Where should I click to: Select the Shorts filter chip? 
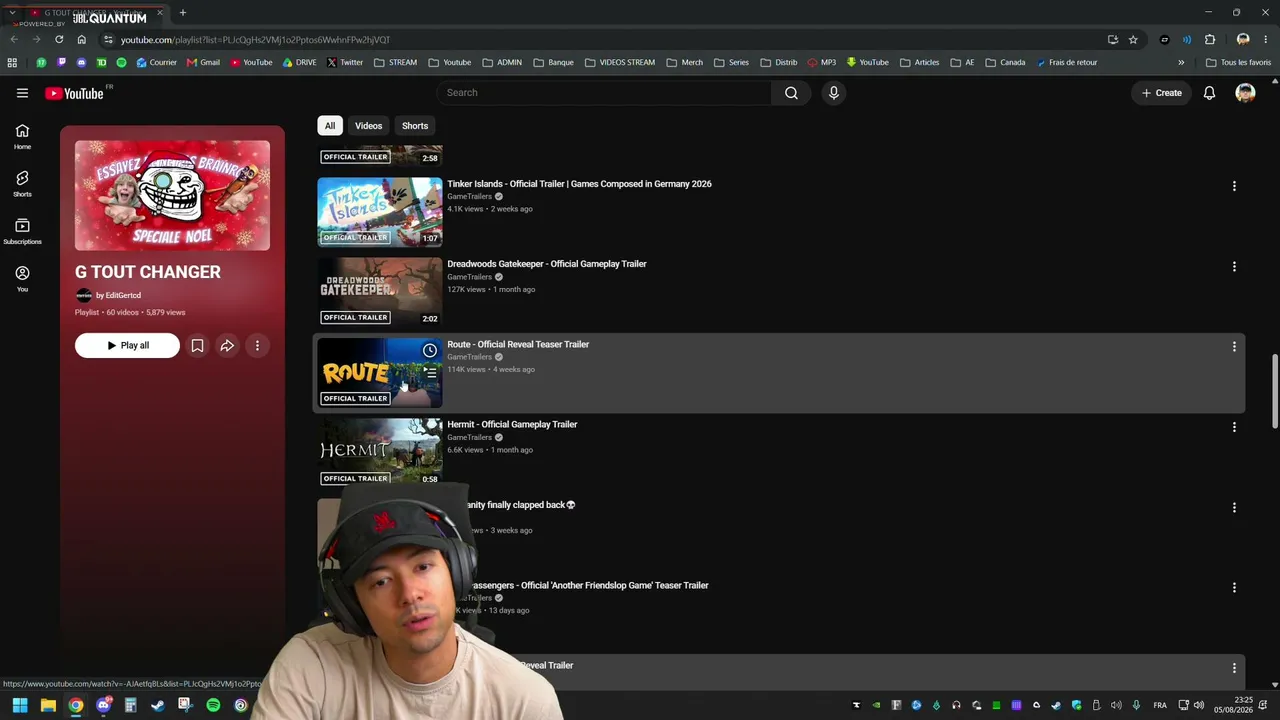click(x=415, y=126)
